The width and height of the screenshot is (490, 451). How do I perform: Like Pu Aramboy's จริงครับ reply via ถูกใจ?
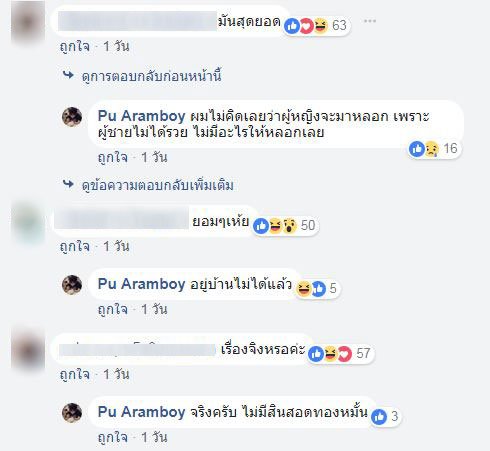pyautogui.click(x=113, y=437)
